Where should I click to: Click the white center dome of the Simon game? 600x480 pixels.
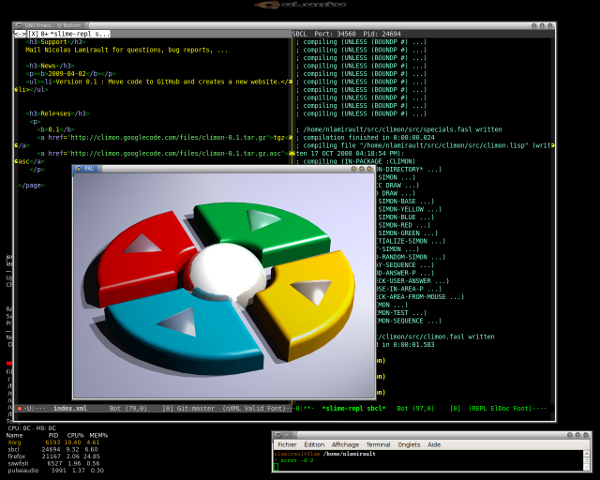(227, 271)
